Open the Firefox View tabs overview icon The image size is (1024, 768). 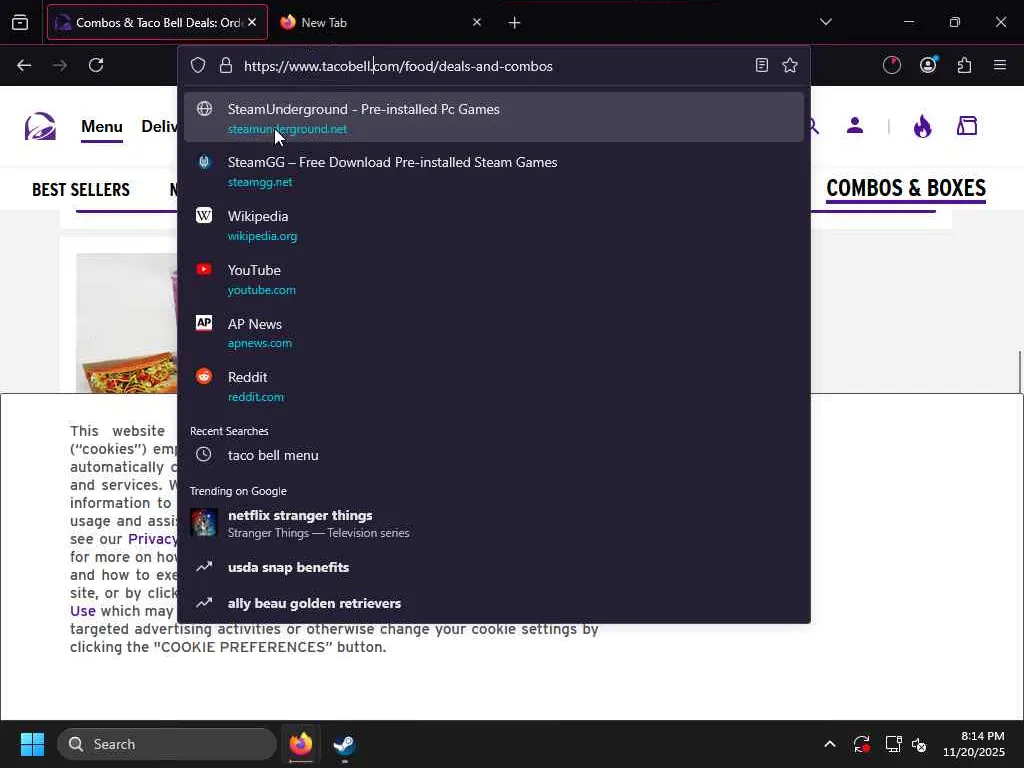pyautogui.click(x=20, y=23)
